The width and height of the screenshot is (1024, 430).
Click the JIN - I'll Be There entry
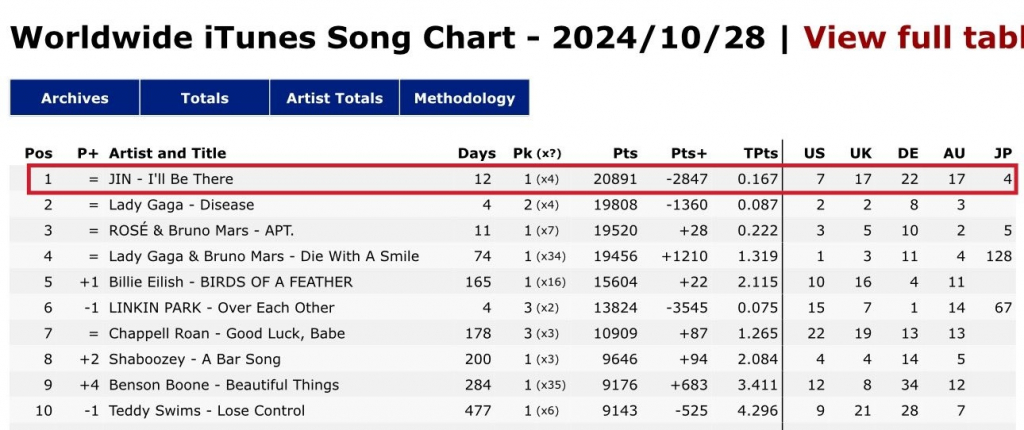pyautogui.click(x=171, y=179)
